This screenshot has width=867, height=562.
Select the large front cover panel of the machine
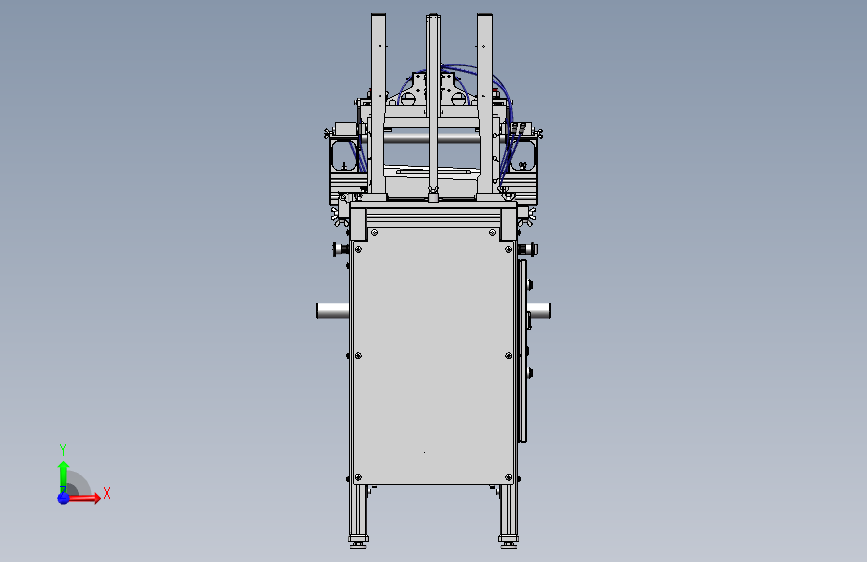(433, 355)
